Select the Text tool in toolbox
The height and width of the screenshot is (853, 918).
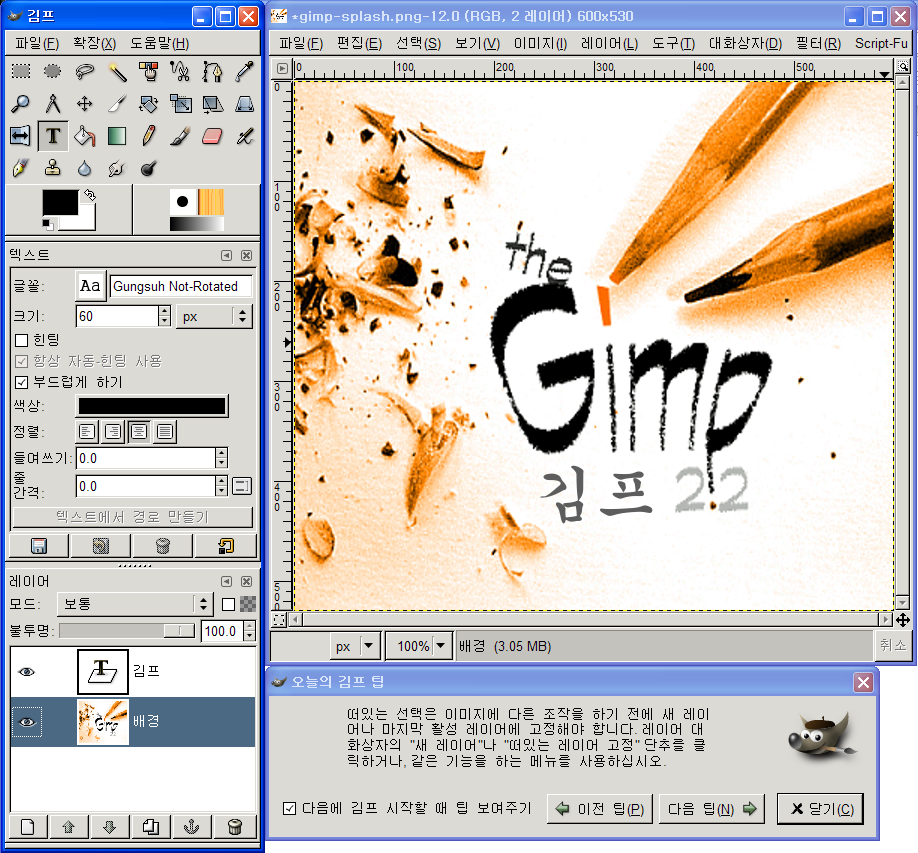pyautogui.click(x=53, y=136)
